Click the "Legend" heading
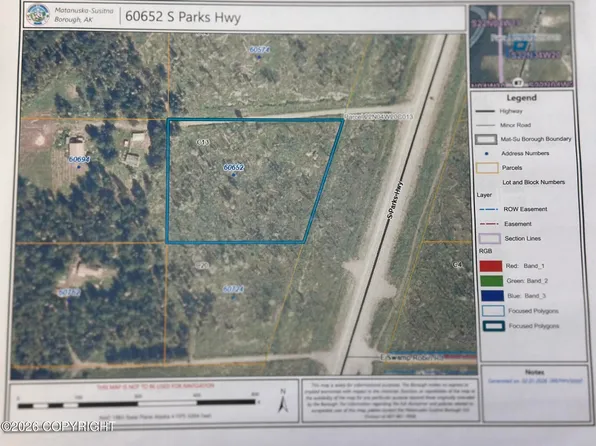596x446 pixels. point(522,98)
